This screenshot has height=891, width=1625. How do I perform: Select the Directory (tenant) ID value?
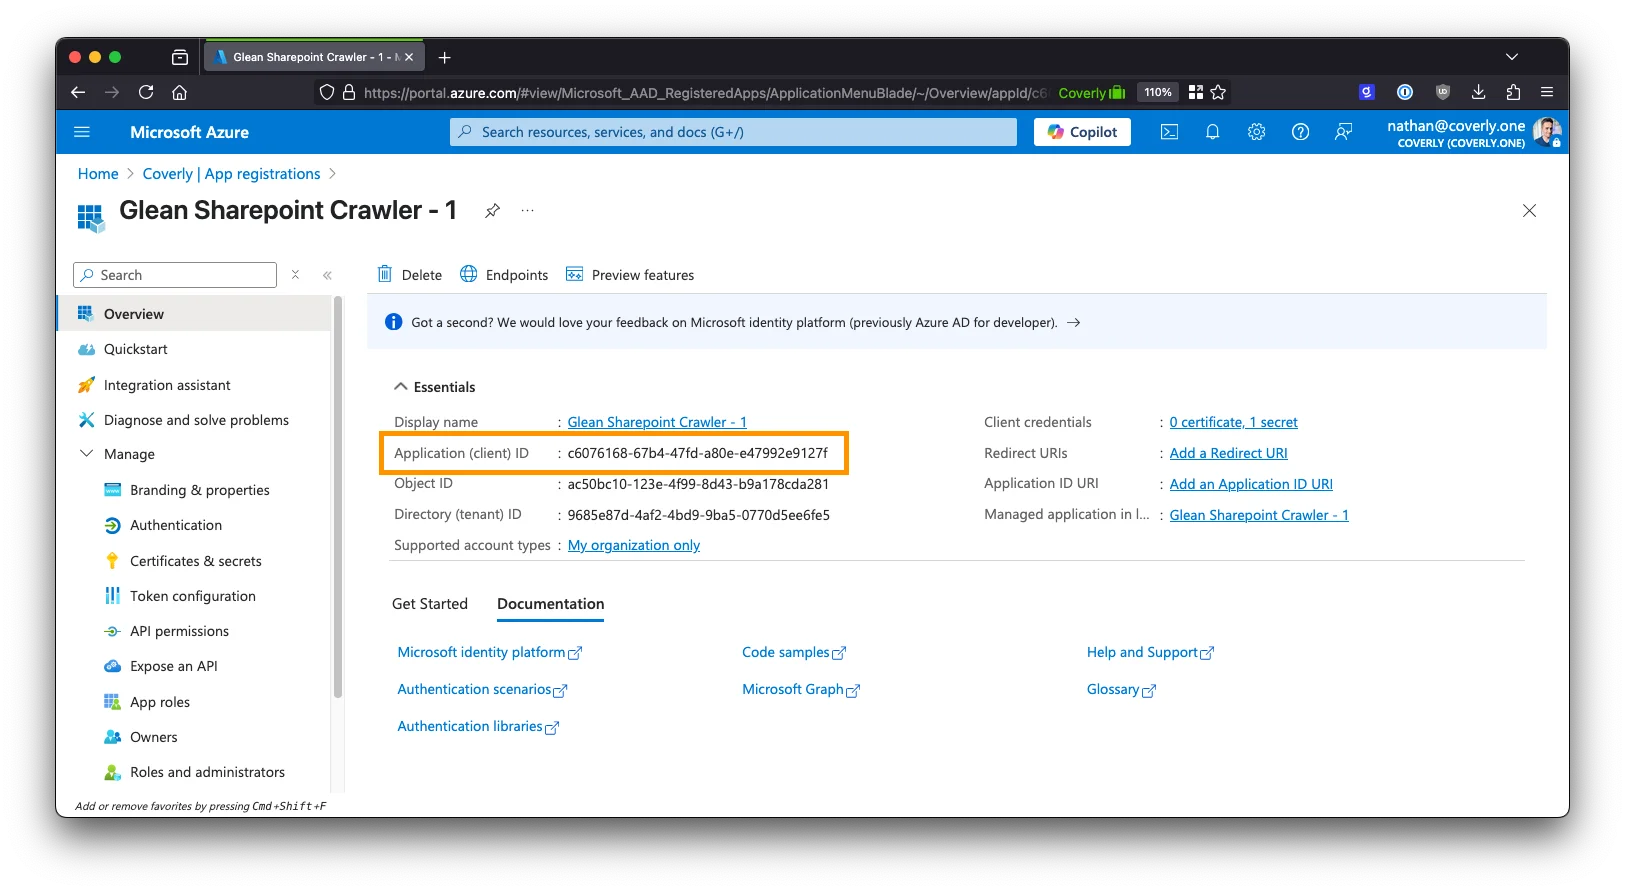[x=699, y=515]
